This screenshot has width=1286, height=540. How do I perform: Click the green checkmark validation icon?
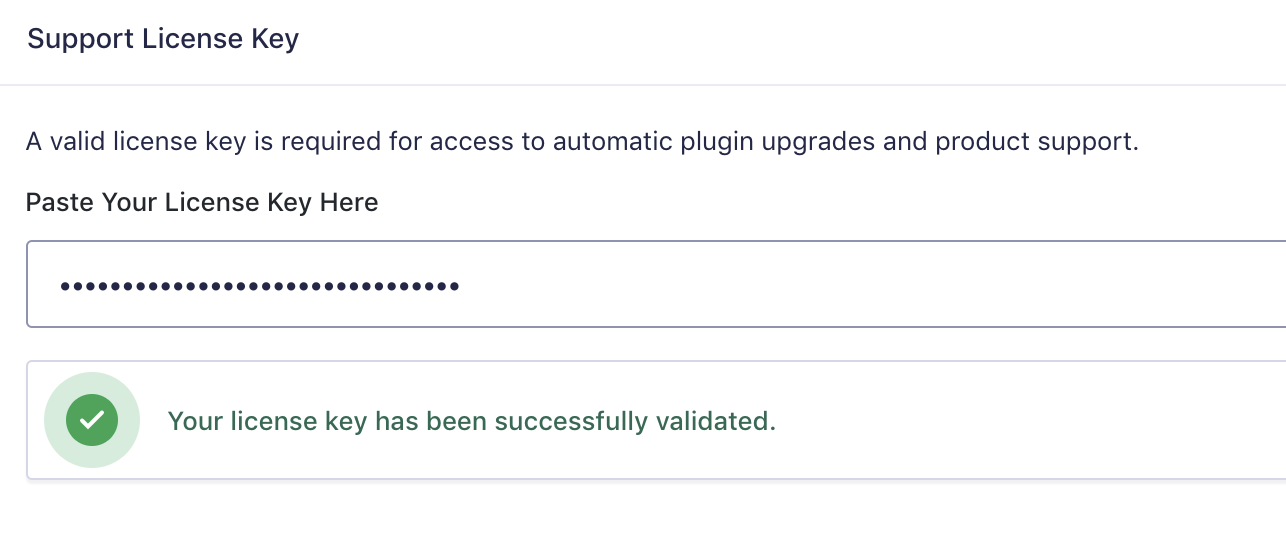point(92,420)
